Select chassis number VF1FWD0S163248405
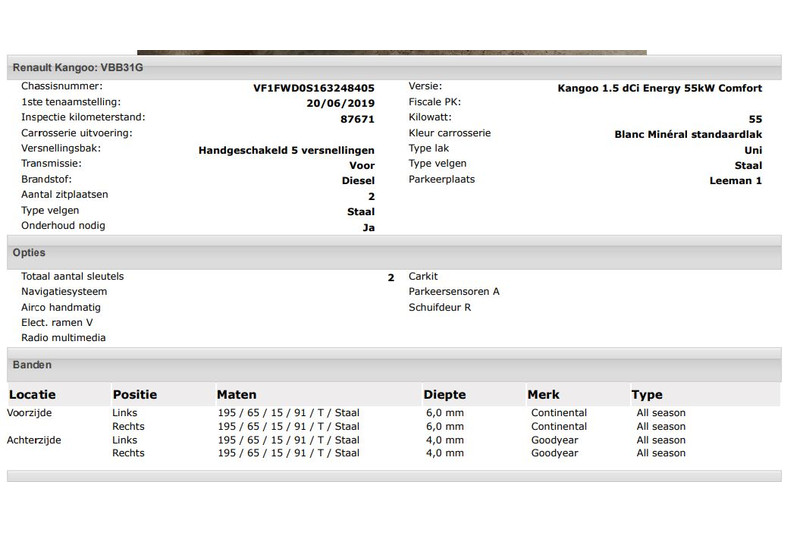Screen dimensions: 800x533 click(x=313, y=87)
